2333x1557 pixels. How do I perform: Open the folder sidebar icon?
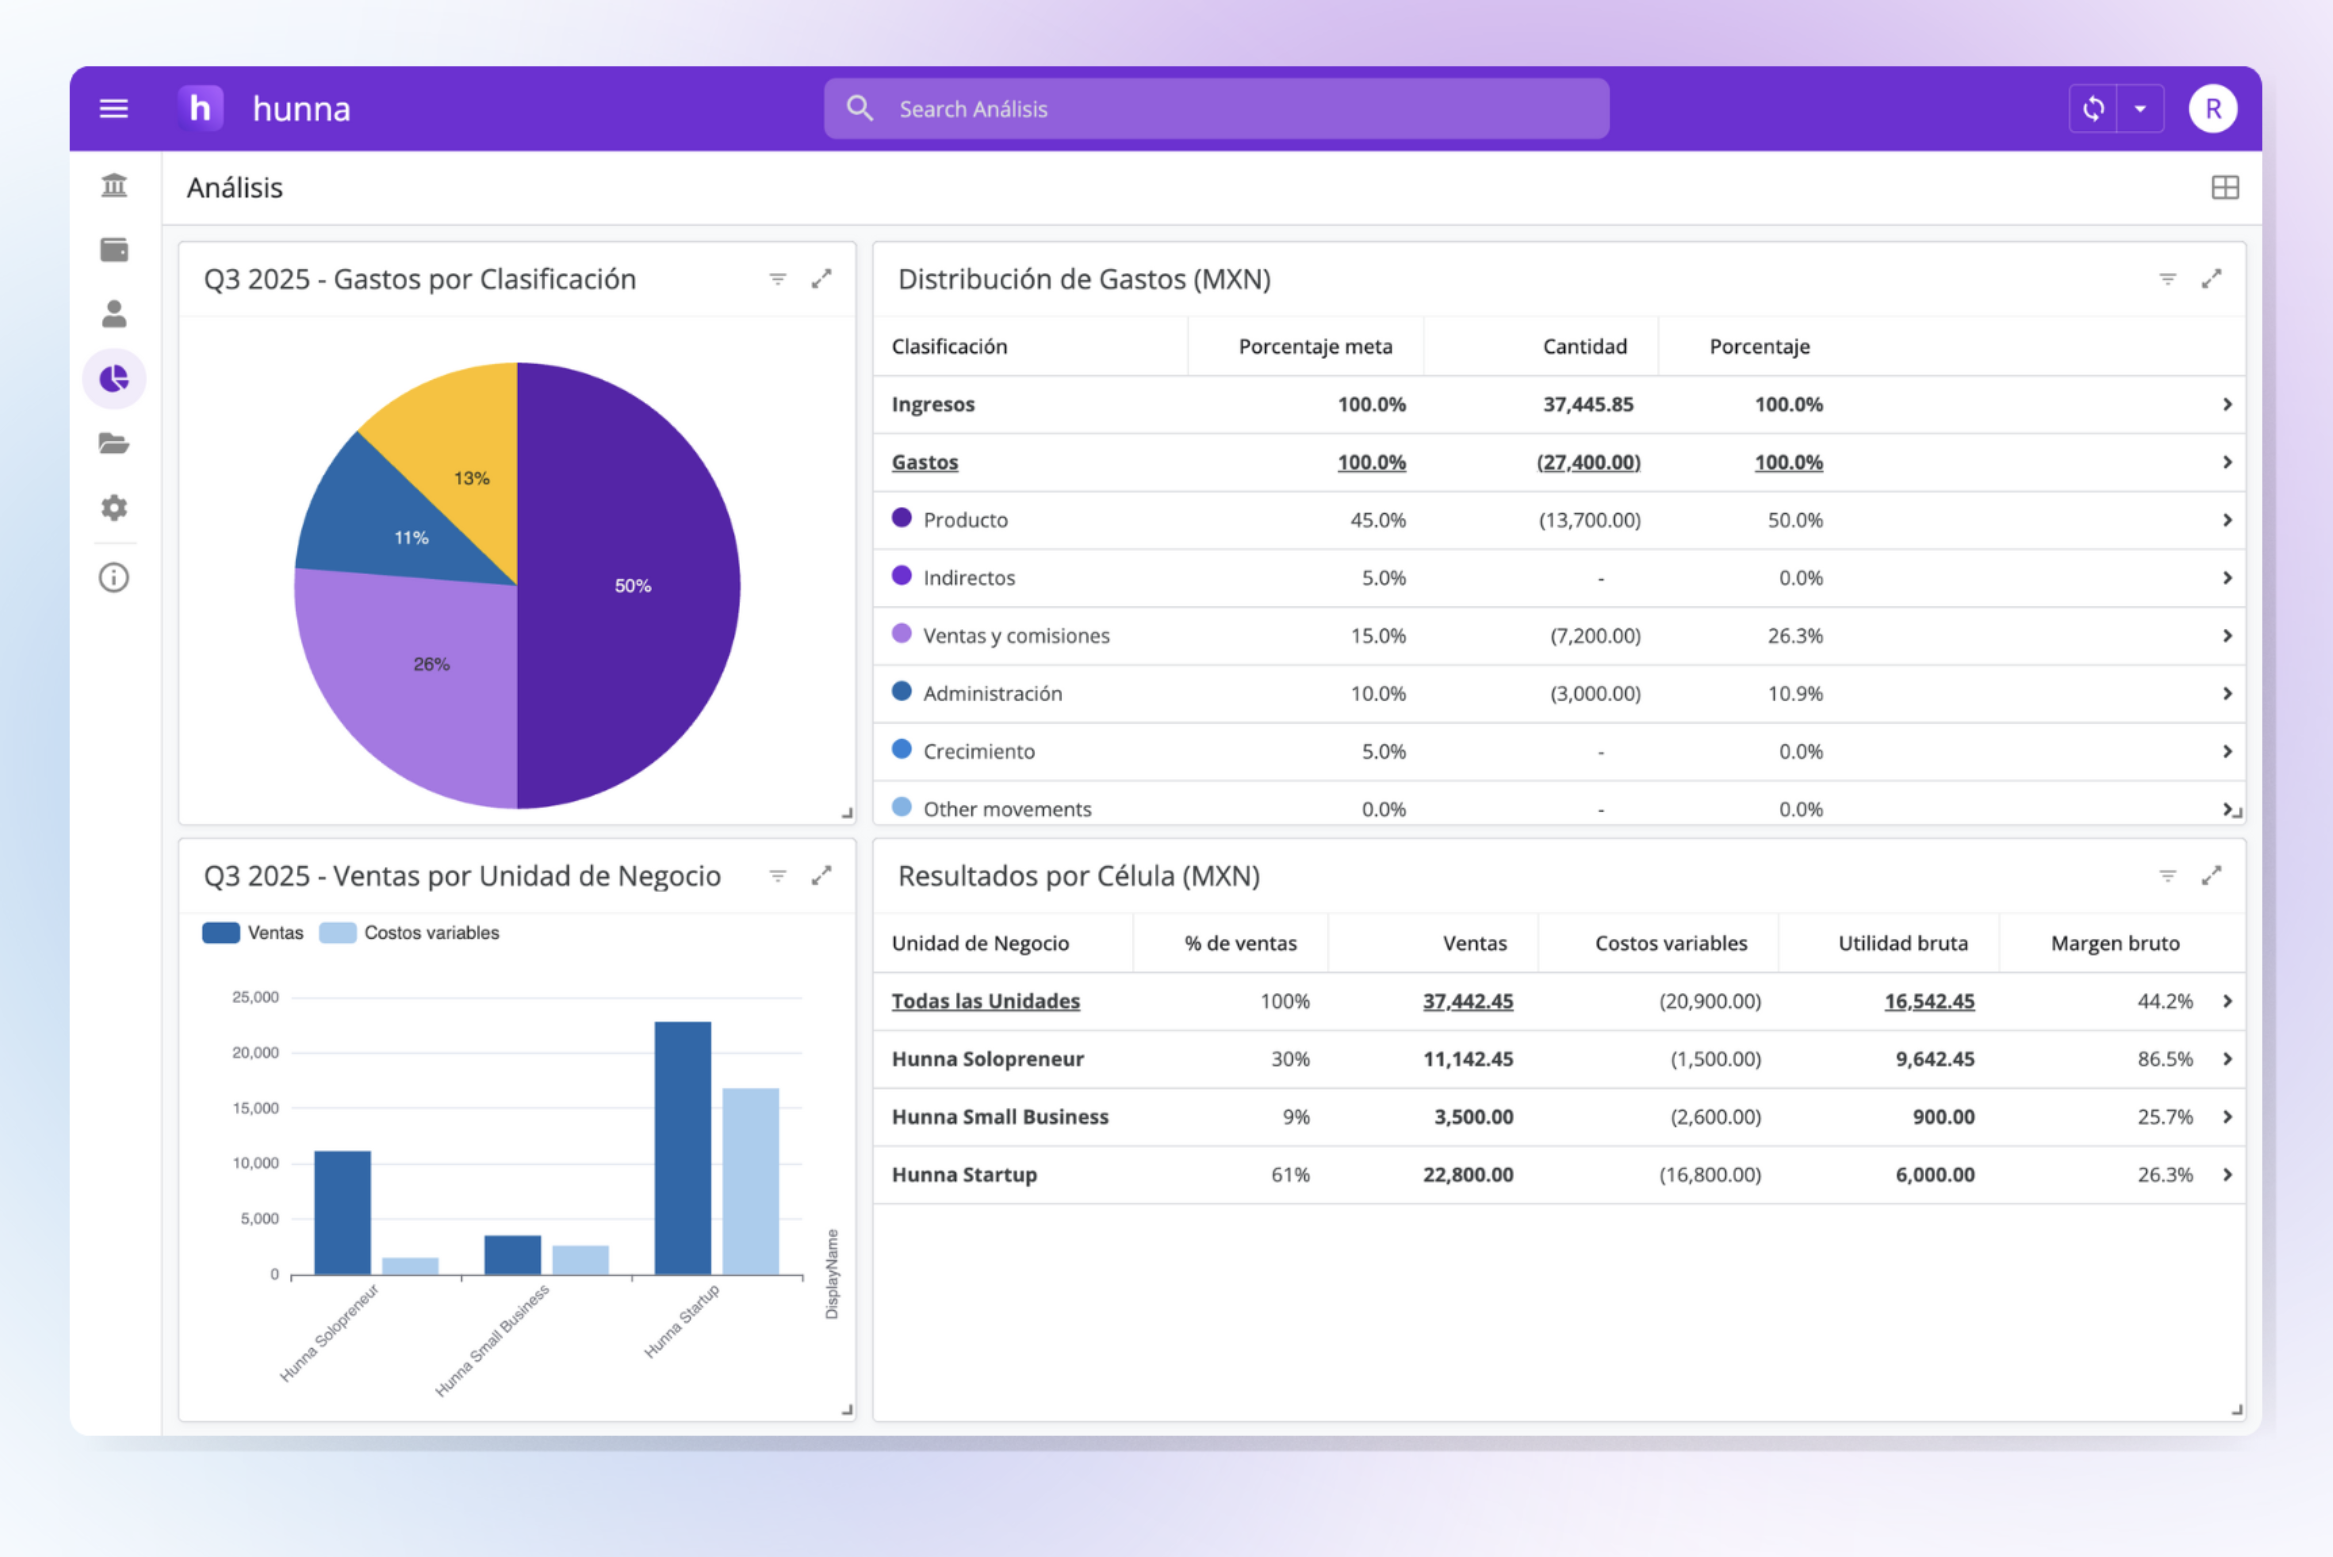pos(114,443)
